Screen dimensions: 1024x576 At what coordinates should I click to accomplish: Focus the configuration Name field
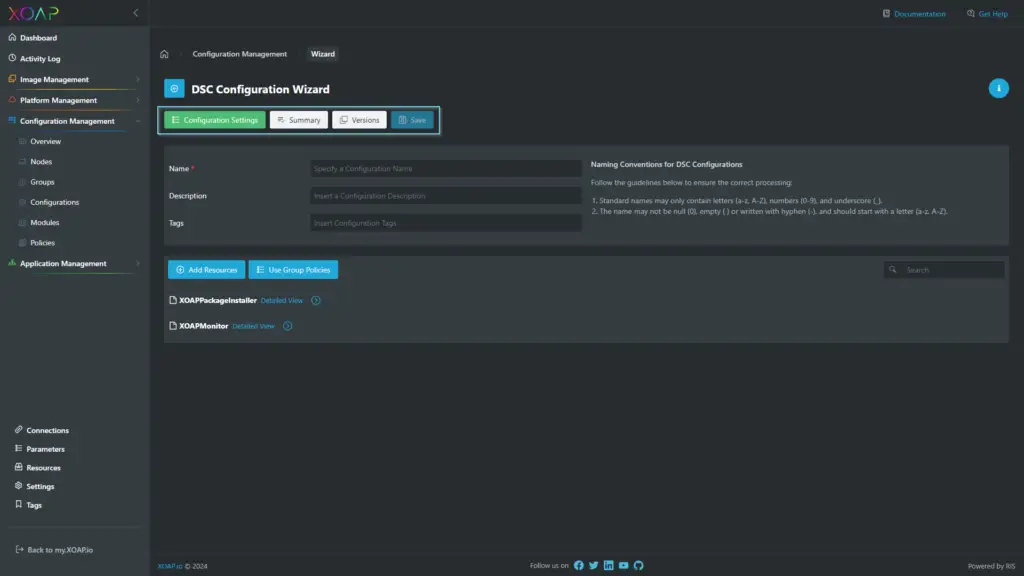[445, 168]
